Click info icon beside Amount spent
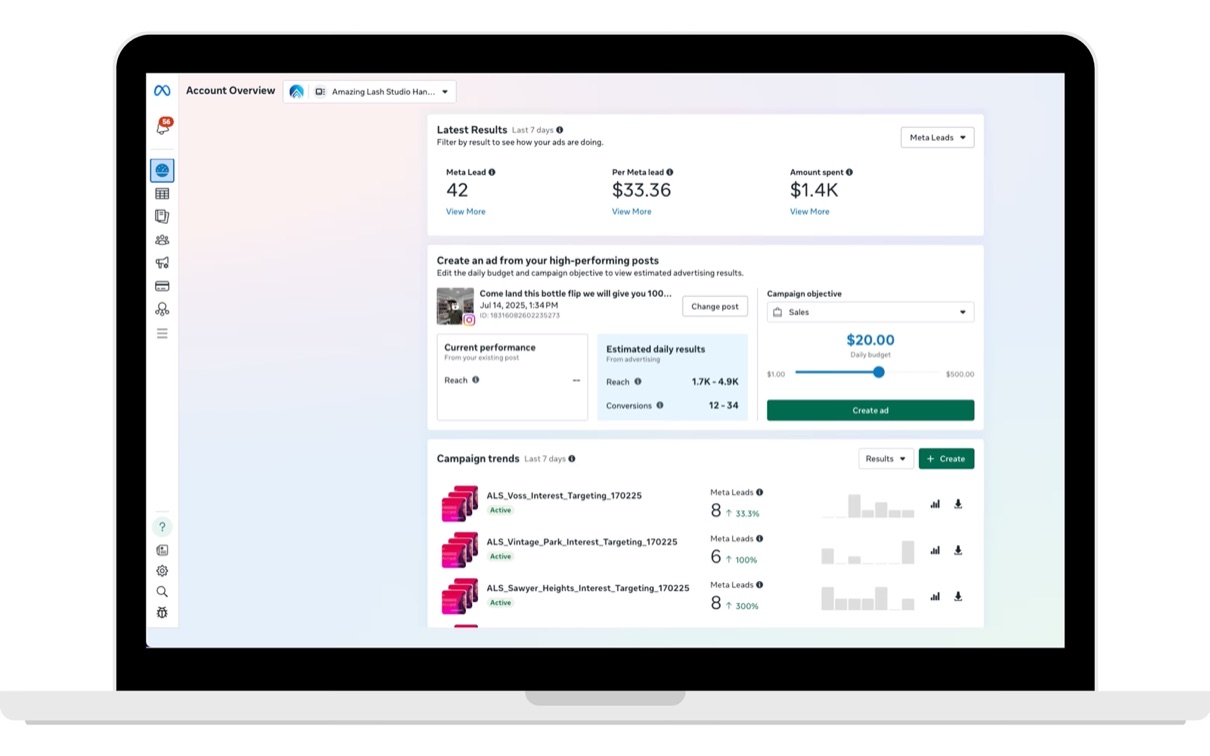 [849, 172]
